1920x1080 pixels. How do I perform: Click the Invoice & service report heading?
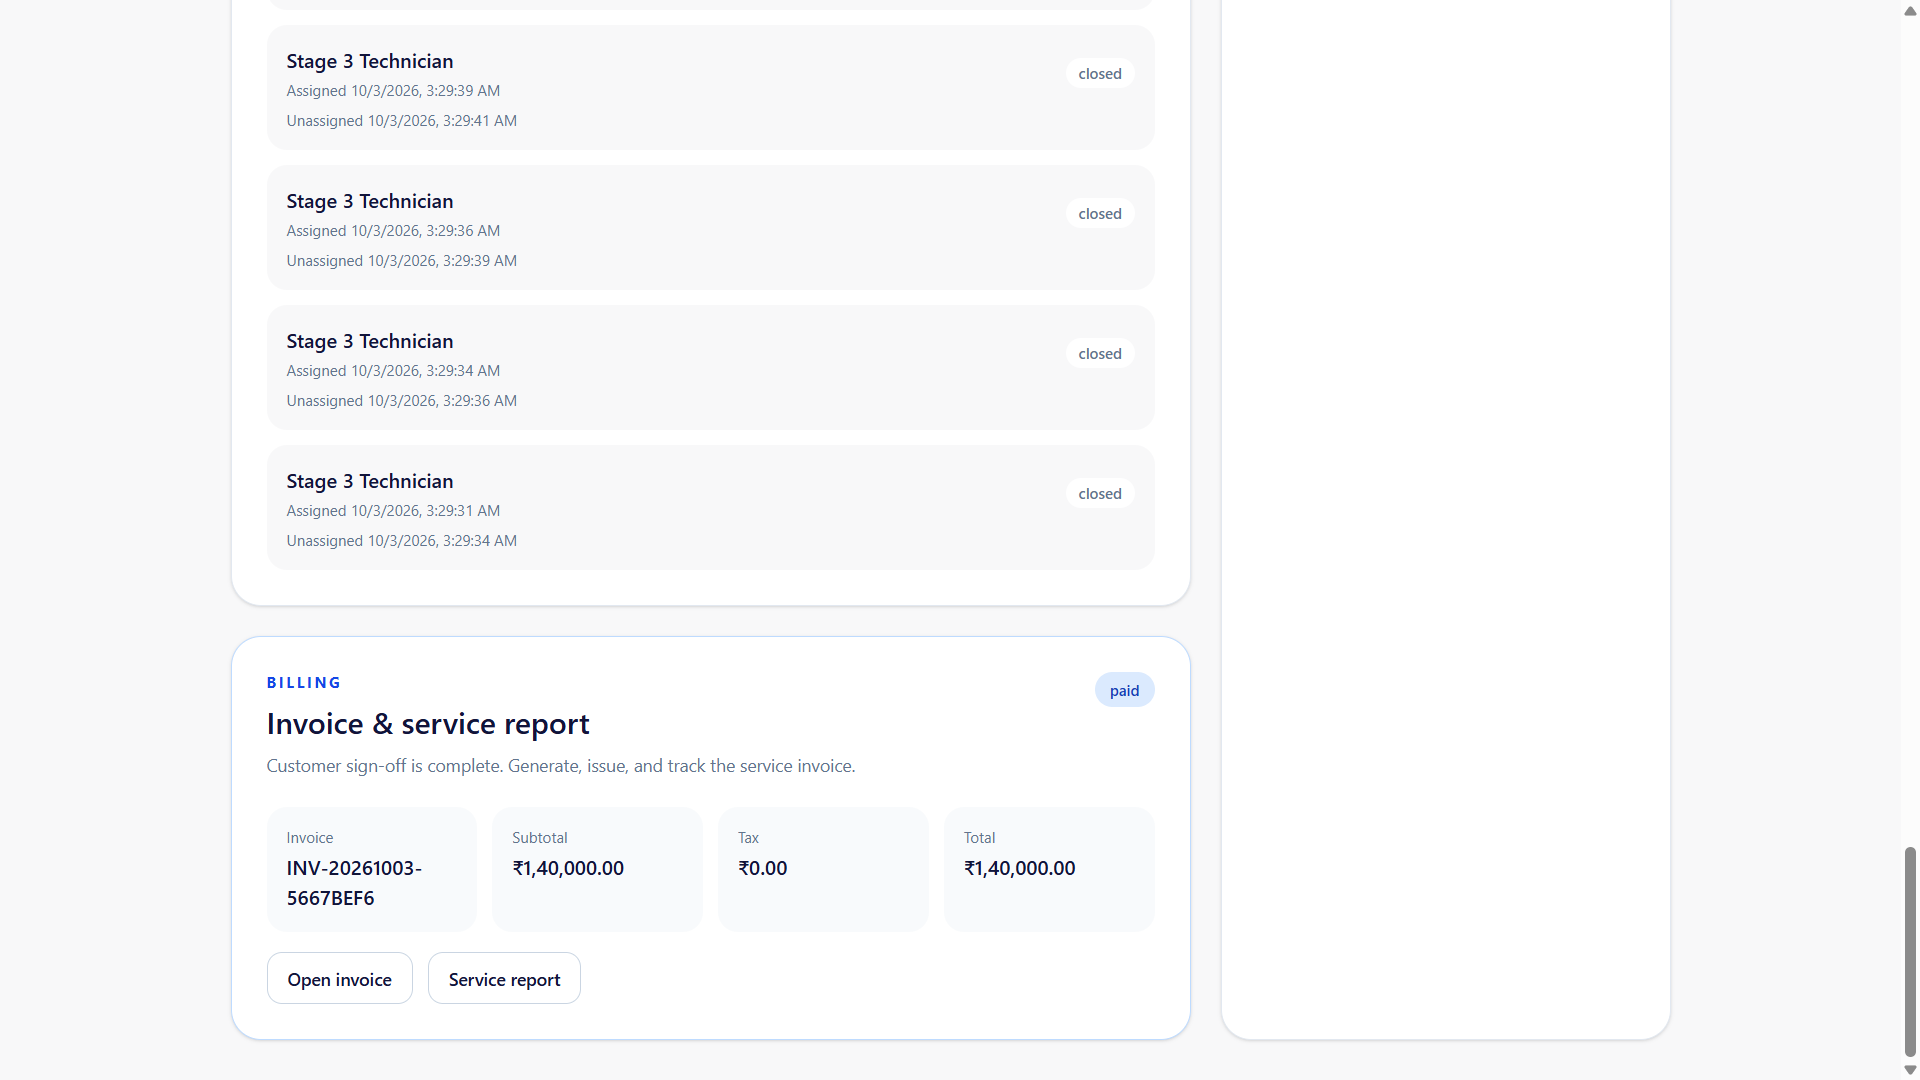pos(428,724)
